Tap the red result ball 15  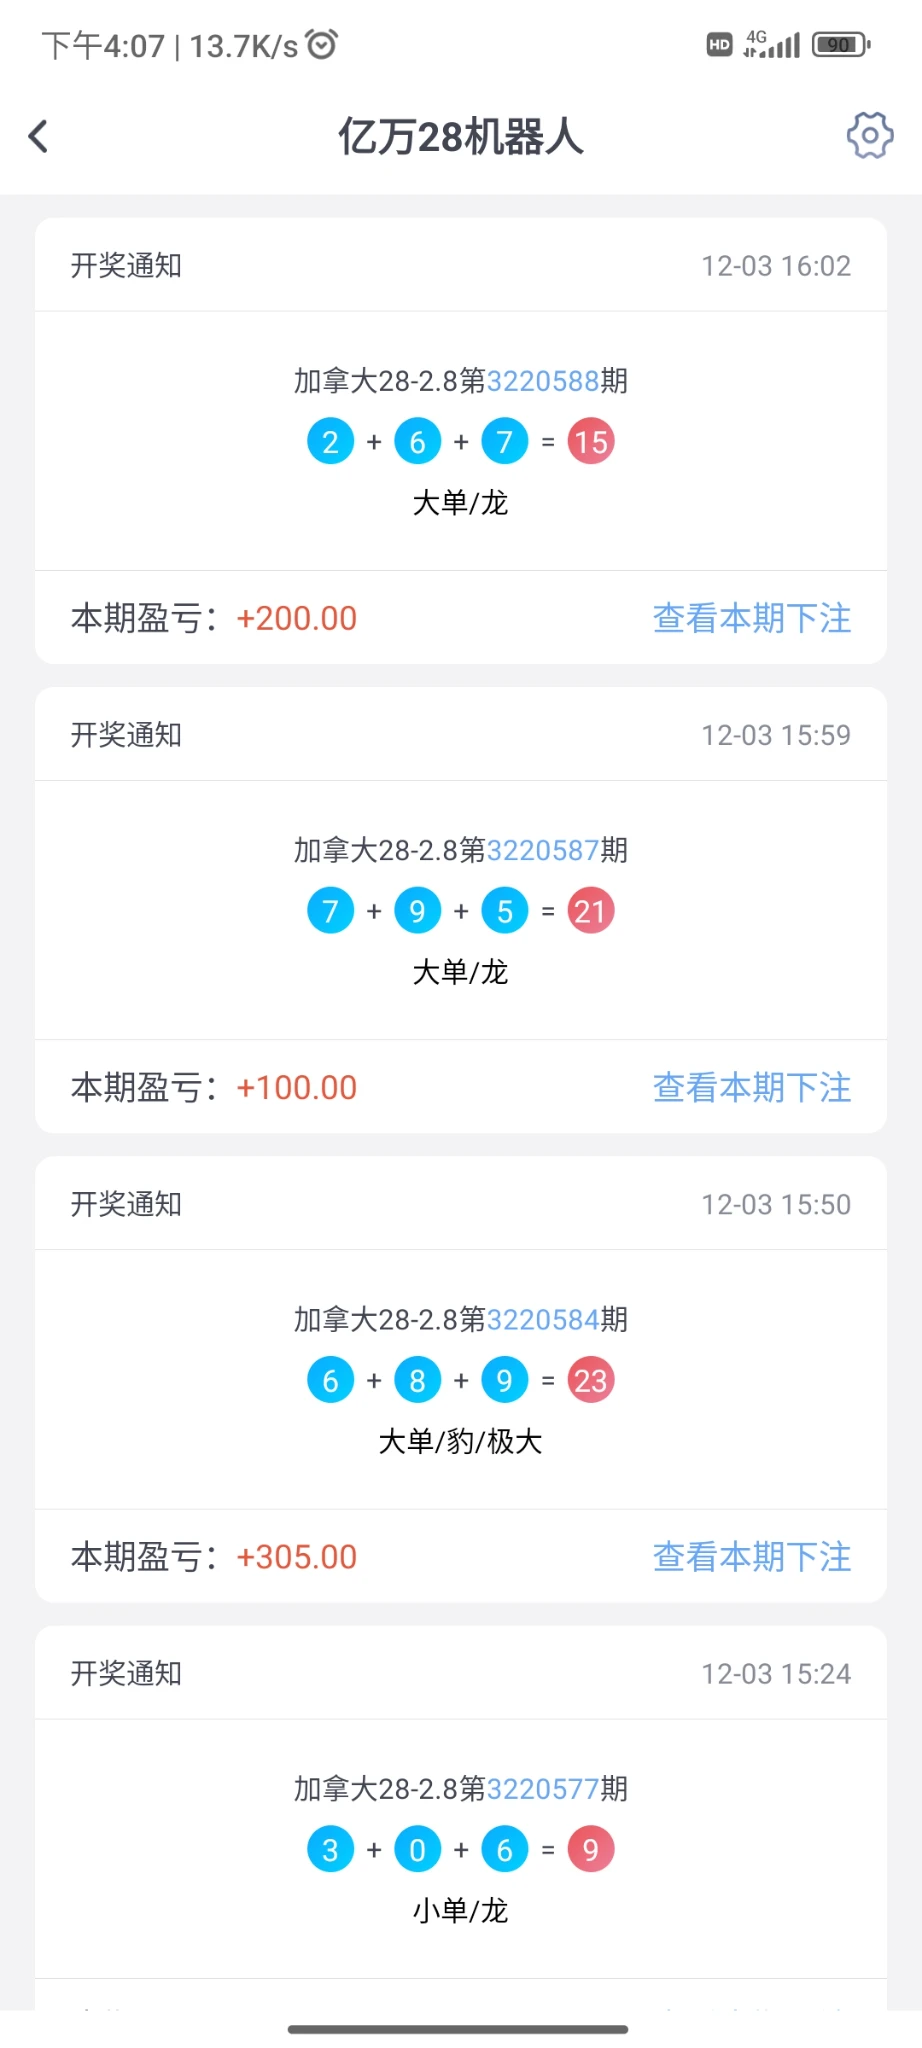tap(591, 442)
